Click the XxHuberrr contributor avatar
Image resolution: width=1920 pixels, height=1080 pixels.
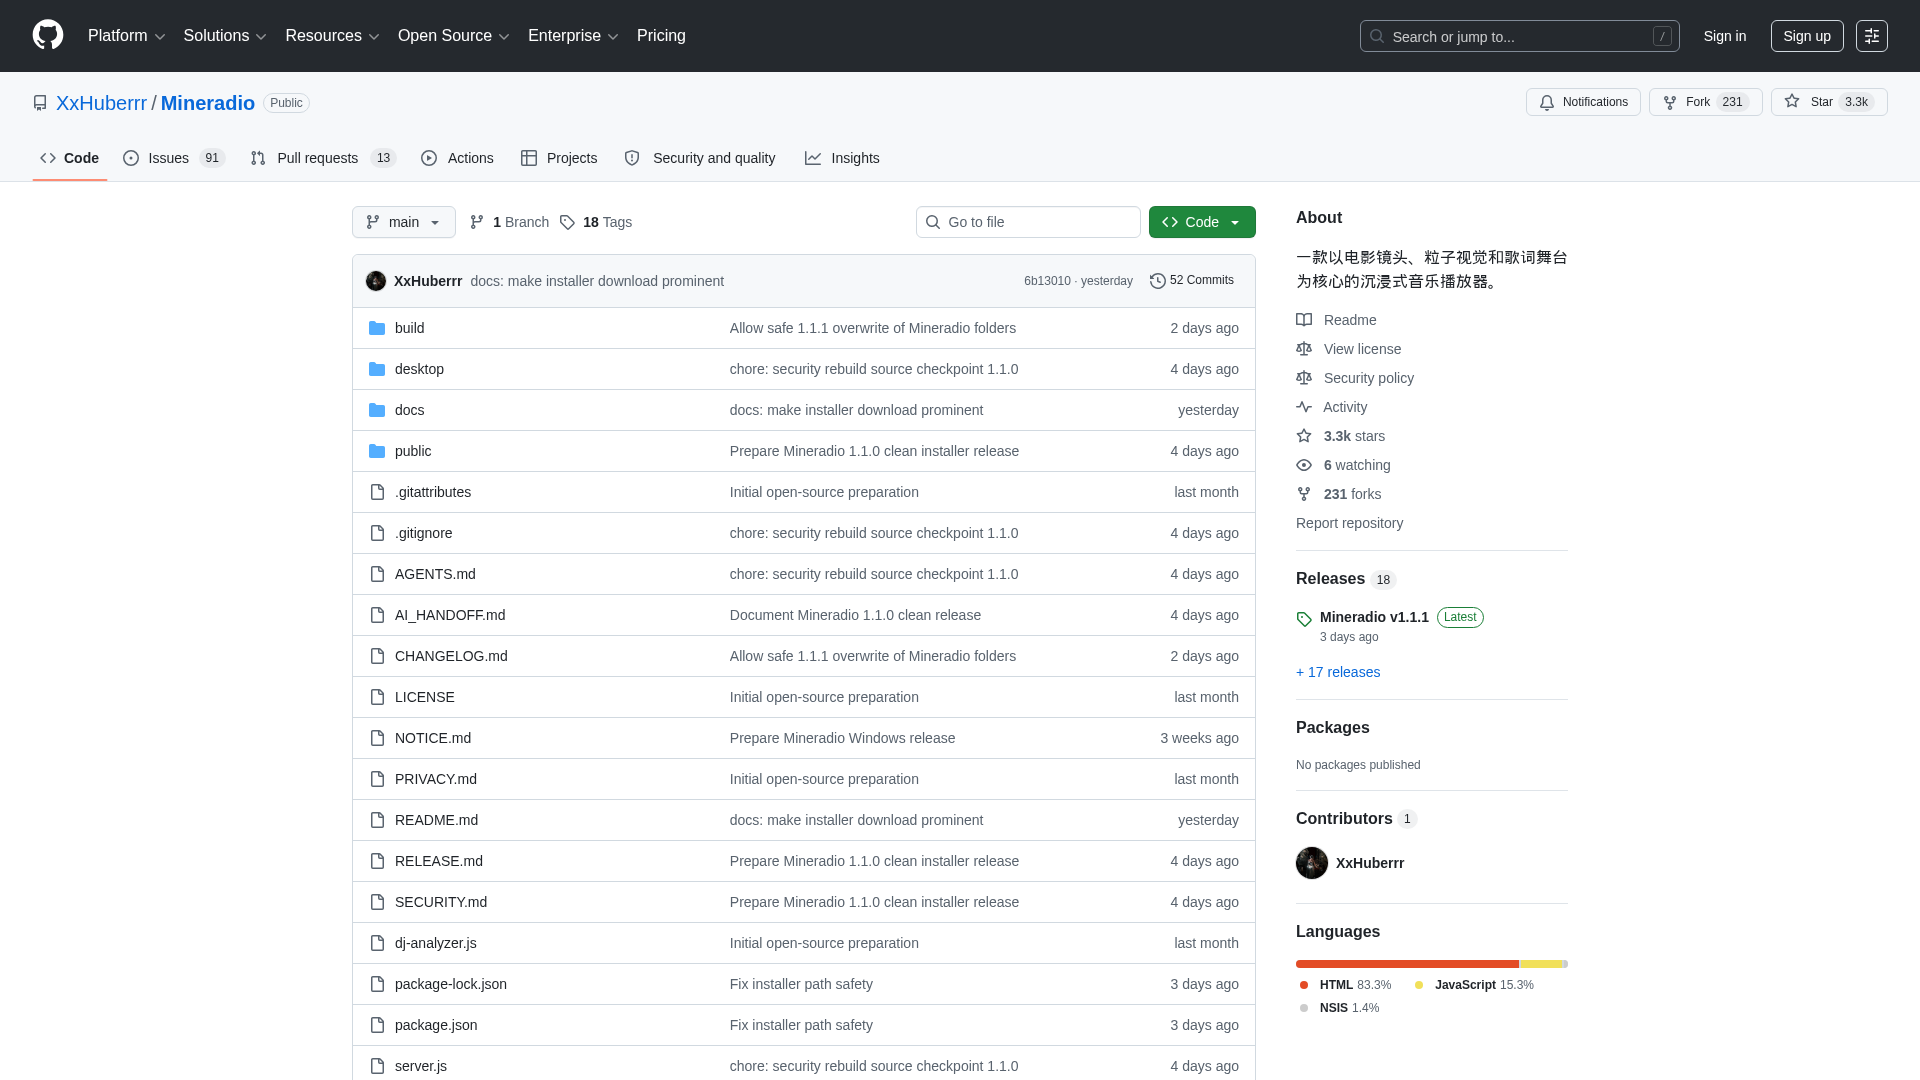1312,863
